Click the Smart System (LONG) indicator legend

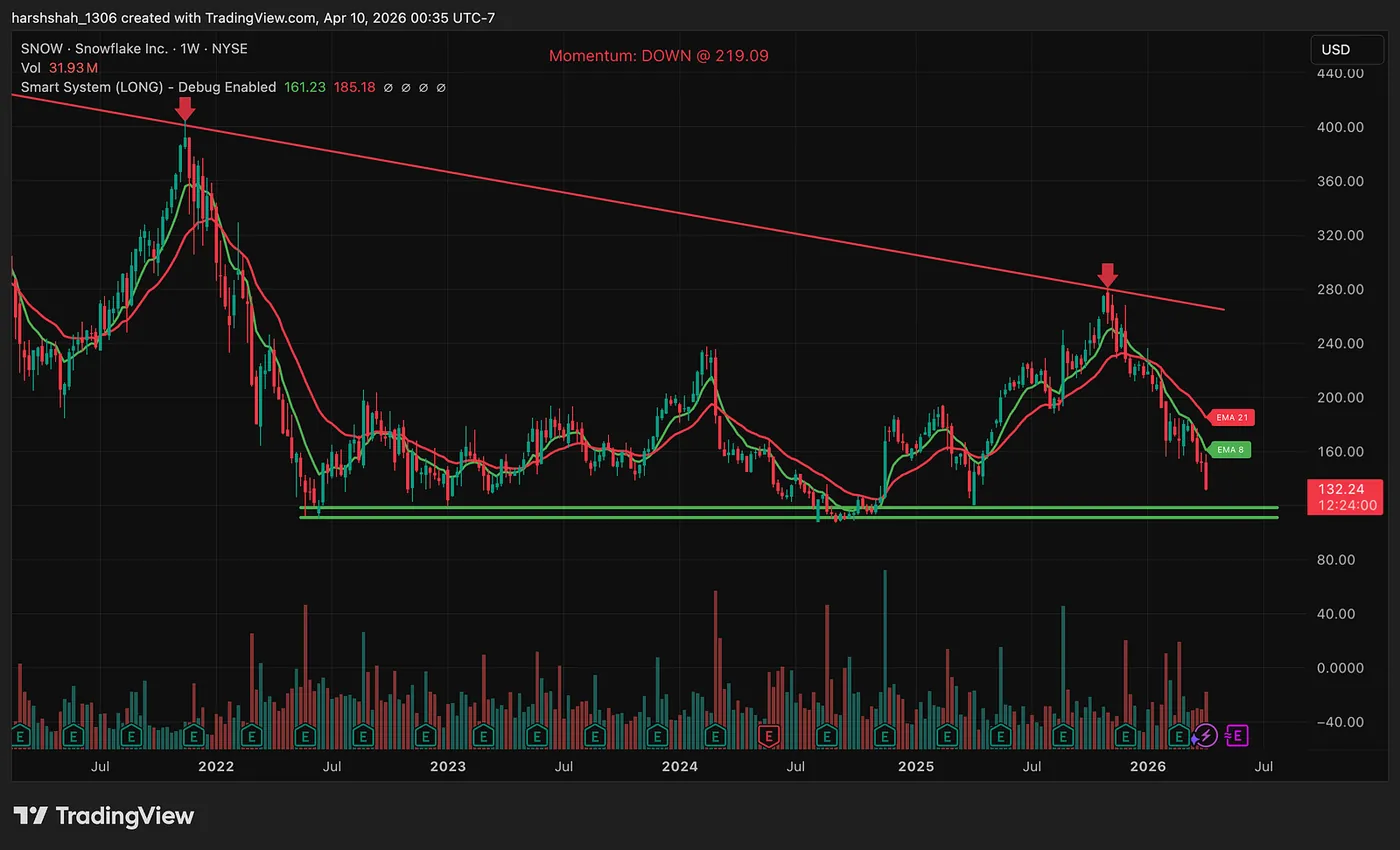[148, 87]
